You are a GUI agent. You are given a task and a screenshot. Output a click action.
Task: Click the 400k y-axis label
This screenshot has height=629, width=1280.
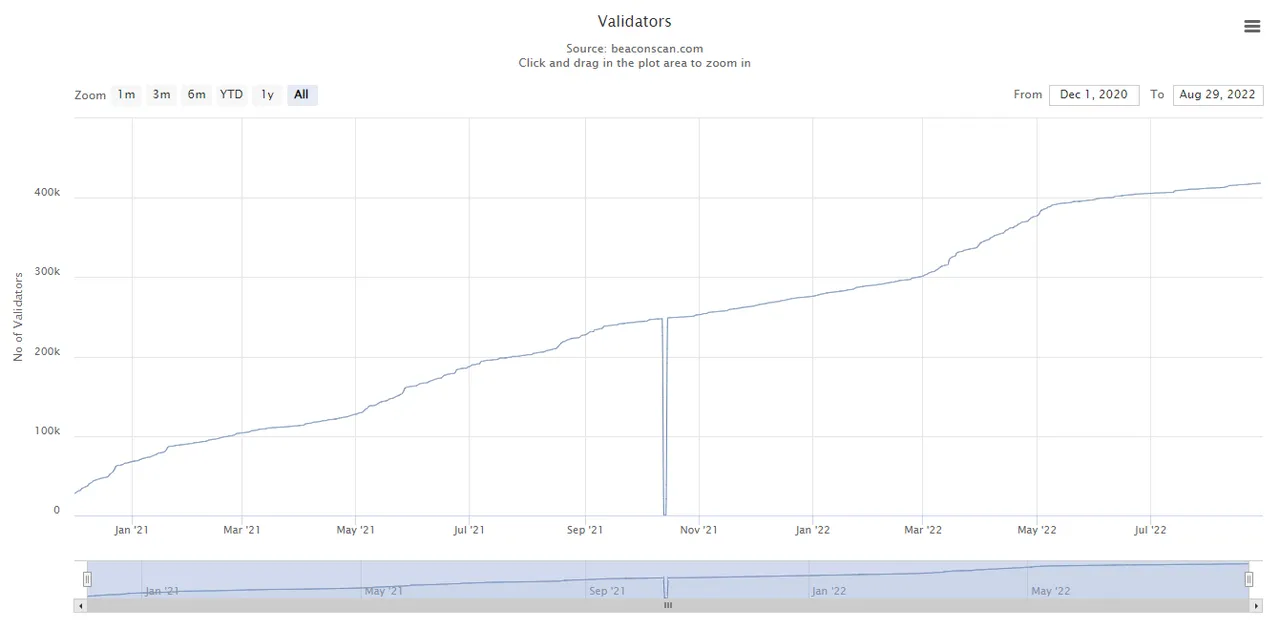coord(47,193)
